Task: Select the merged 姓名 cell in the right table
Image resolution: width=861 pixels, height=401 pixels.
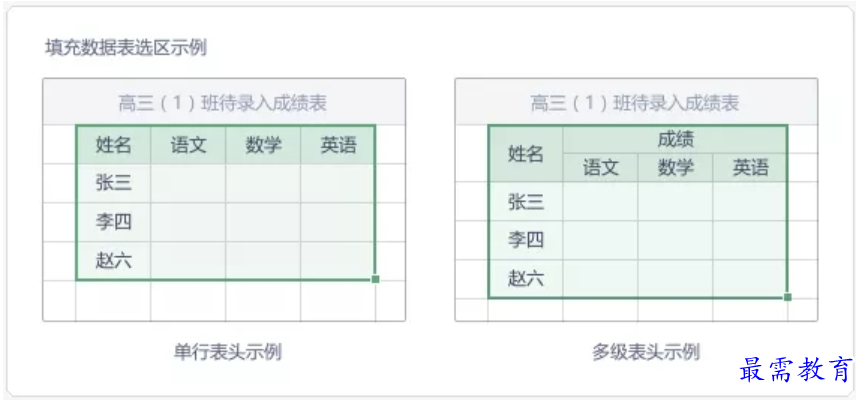Action: point(525,154)
